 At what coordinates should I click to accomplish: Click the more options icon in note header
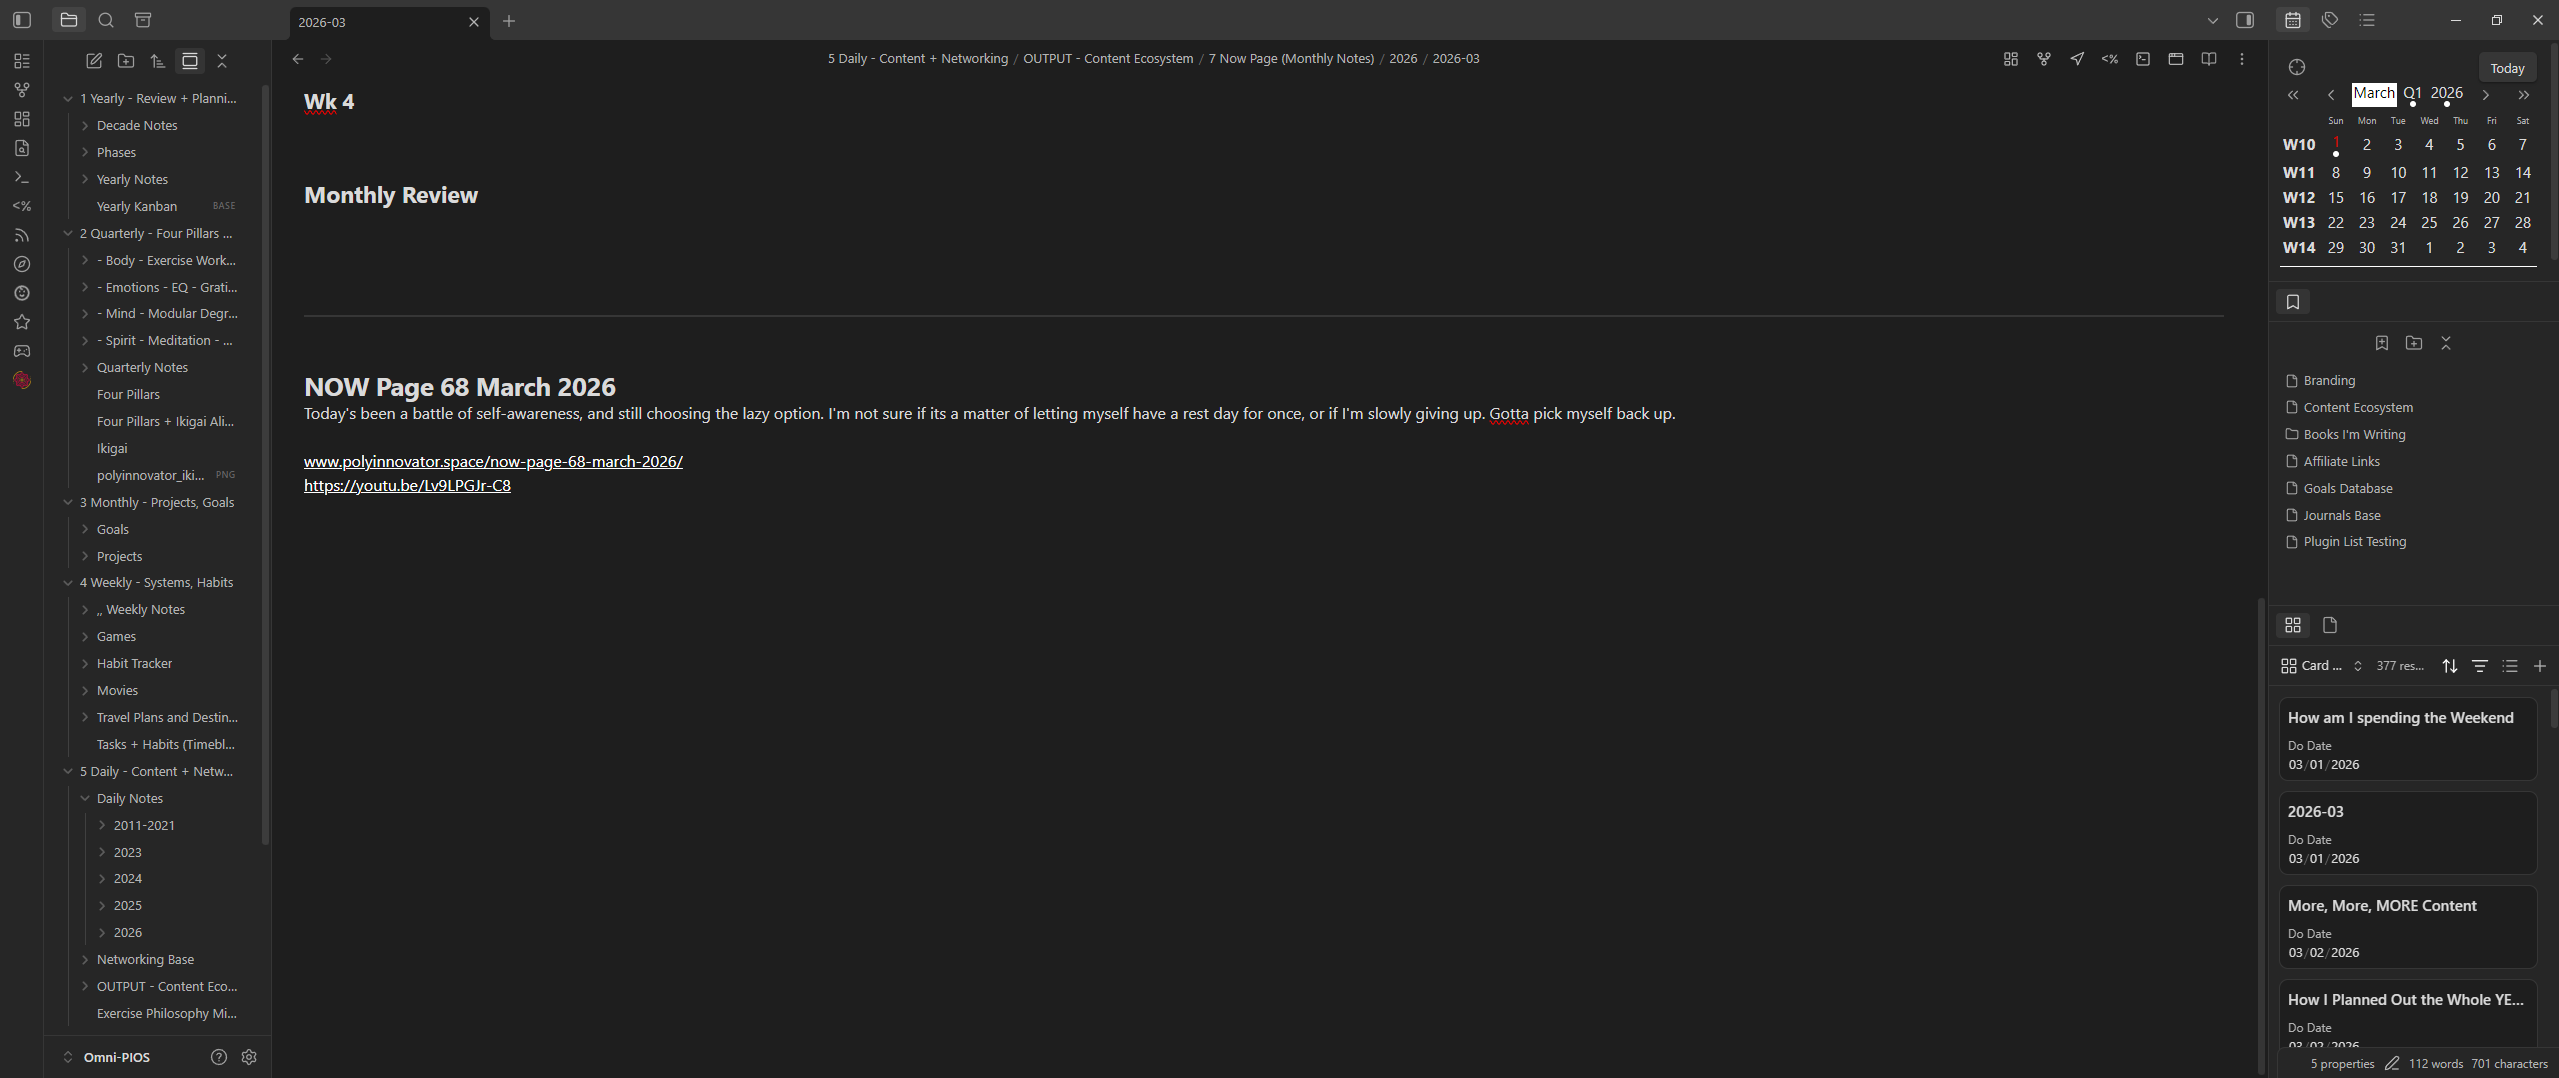tap(2242, 59)
